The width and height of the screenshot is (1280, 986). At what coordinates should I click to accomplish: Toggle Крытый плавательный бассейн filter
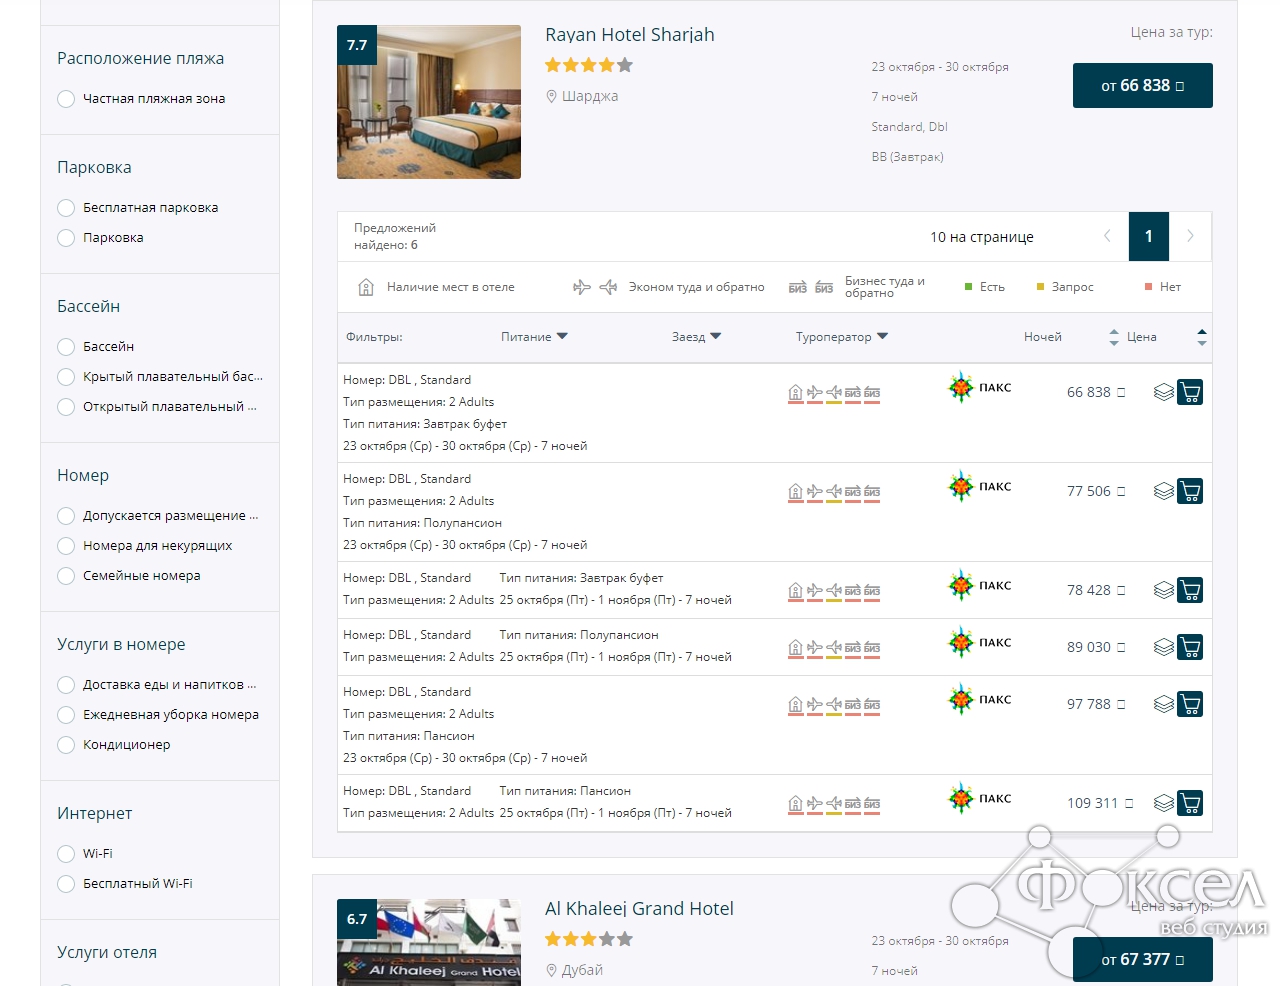pos(66,377)
